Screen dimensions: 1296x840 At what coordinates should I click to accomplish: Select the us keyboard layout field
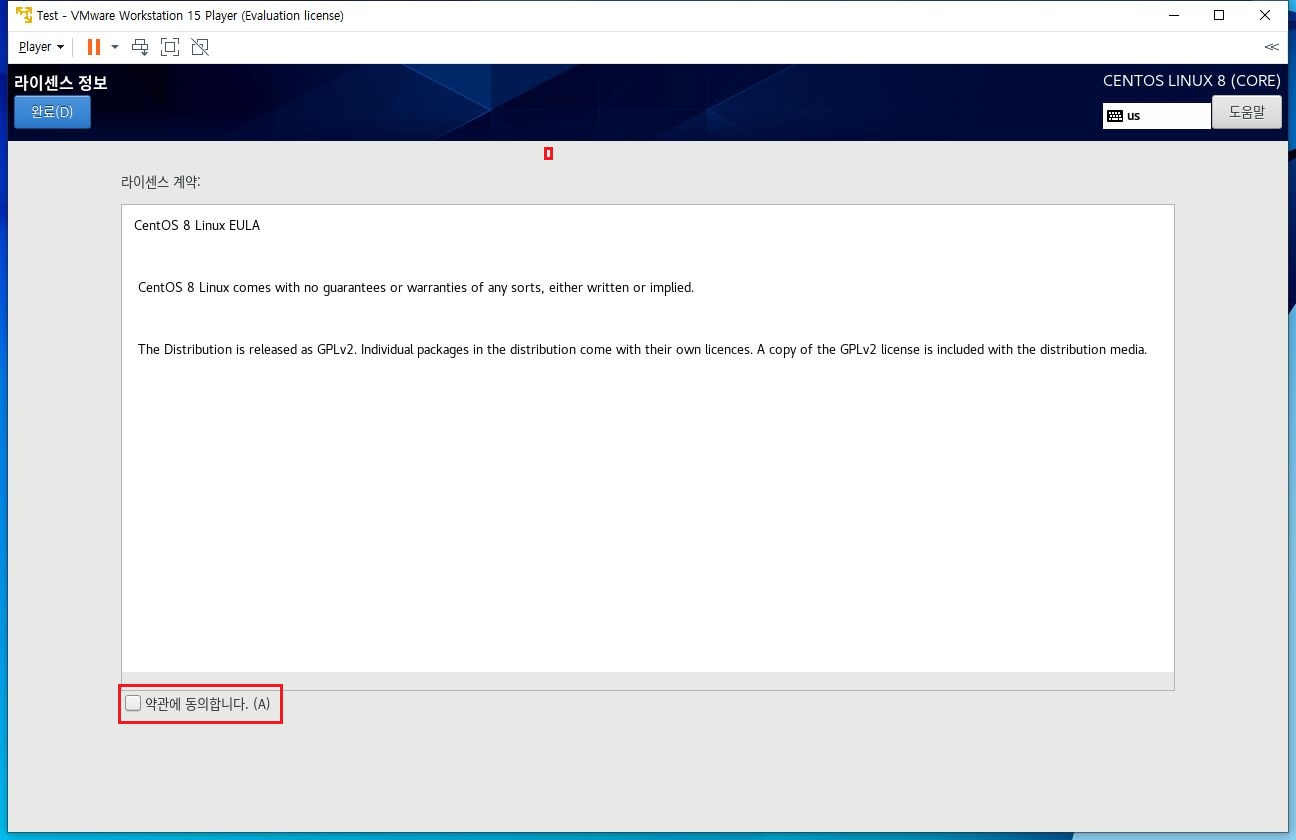pyautogui.click(x=1157, y=116)
